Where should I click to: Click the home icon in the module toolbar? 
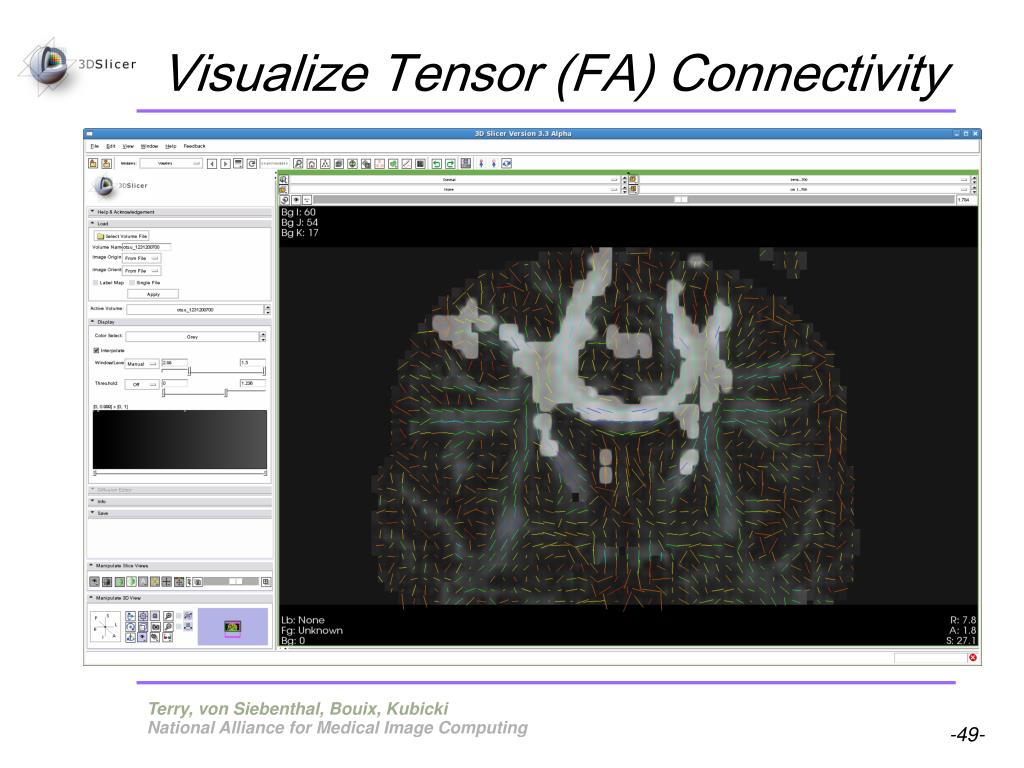(x=312, y=164)
